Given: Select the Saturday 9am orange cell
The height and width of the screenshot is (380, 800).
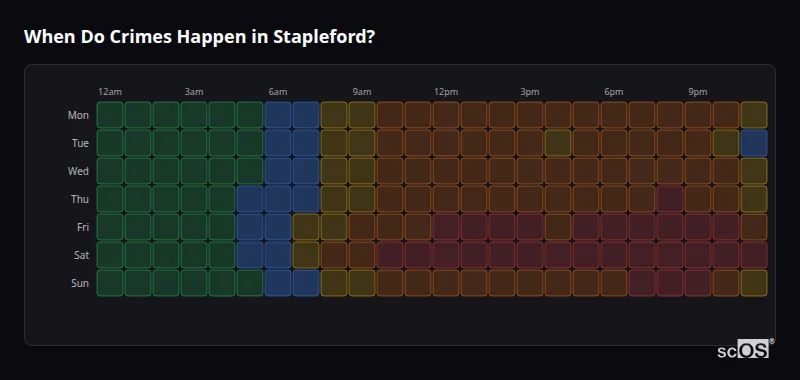Looking at the screenshot, I should [362, 255].
